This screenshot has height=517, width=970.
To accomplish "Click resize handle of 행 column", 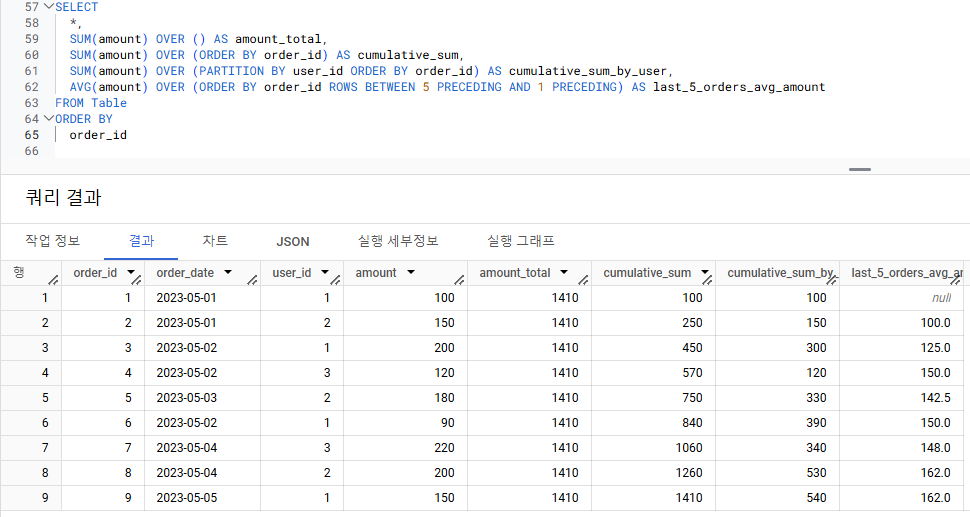I will pyautogui.click(x=54, y=280).
